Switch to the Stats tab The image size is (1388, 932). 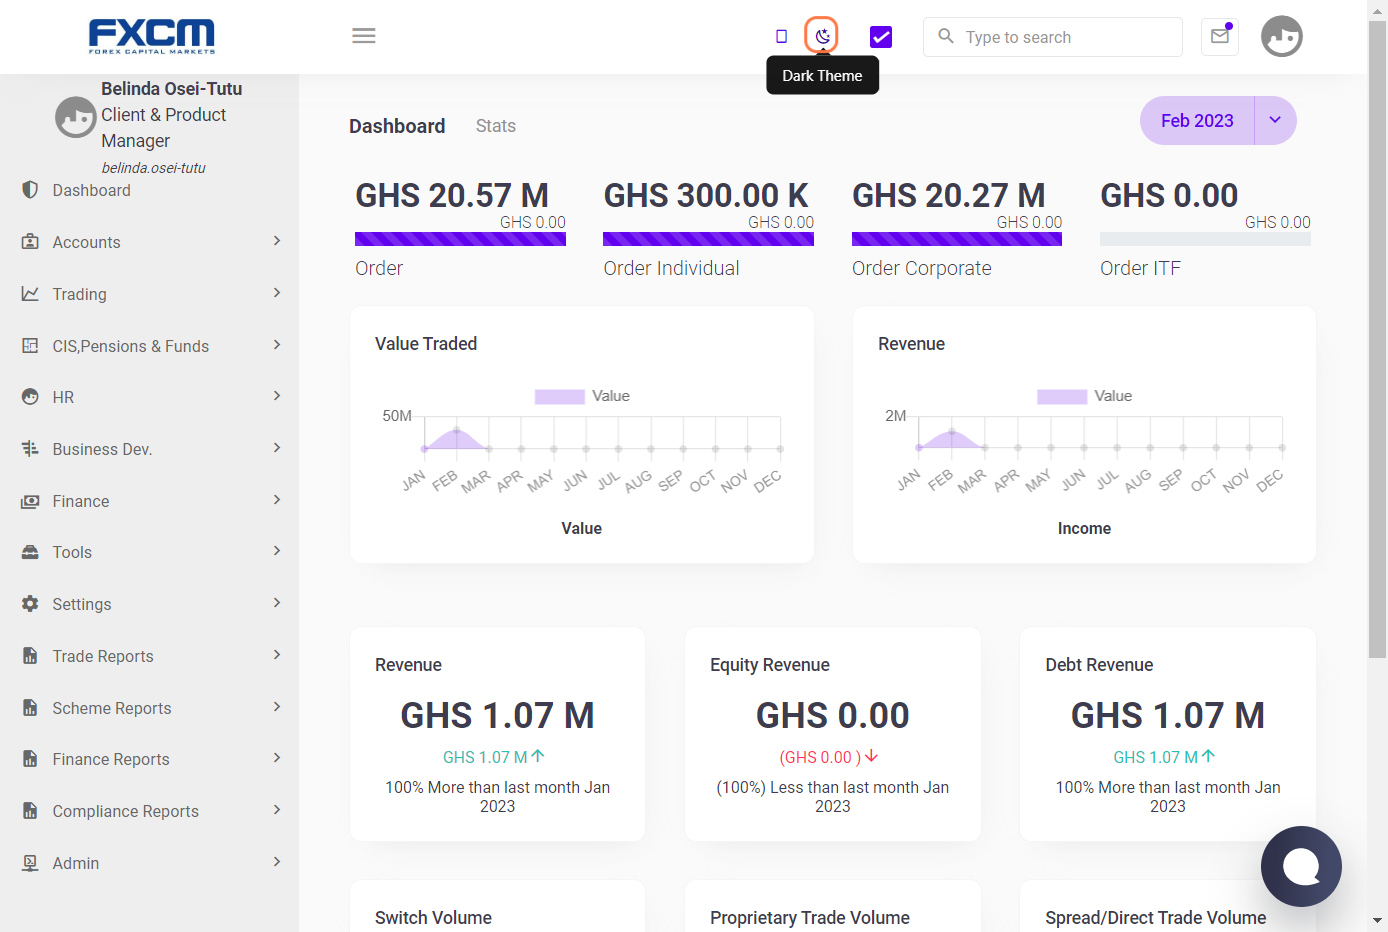pyautogui.click(x=496, y=126)
